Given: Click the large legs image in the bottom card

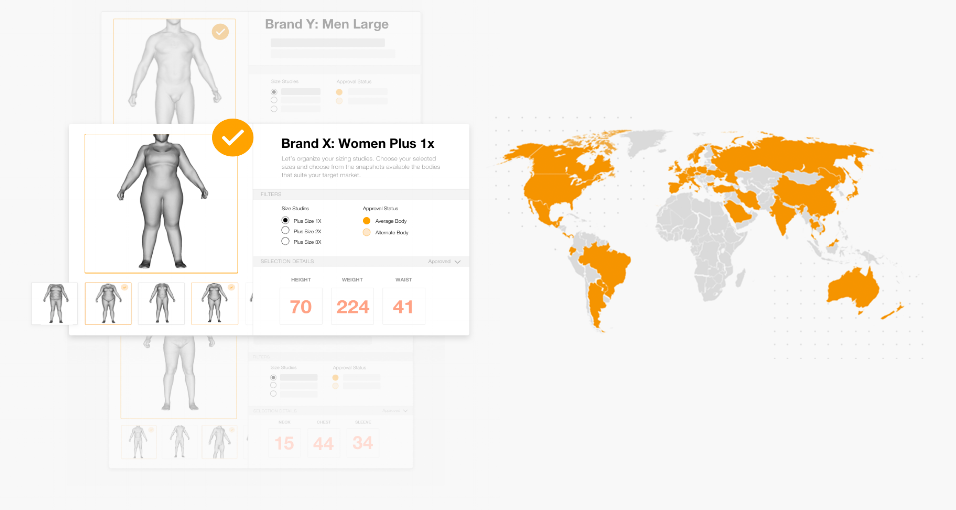Looking at the screenshot, I should [179, 376].
